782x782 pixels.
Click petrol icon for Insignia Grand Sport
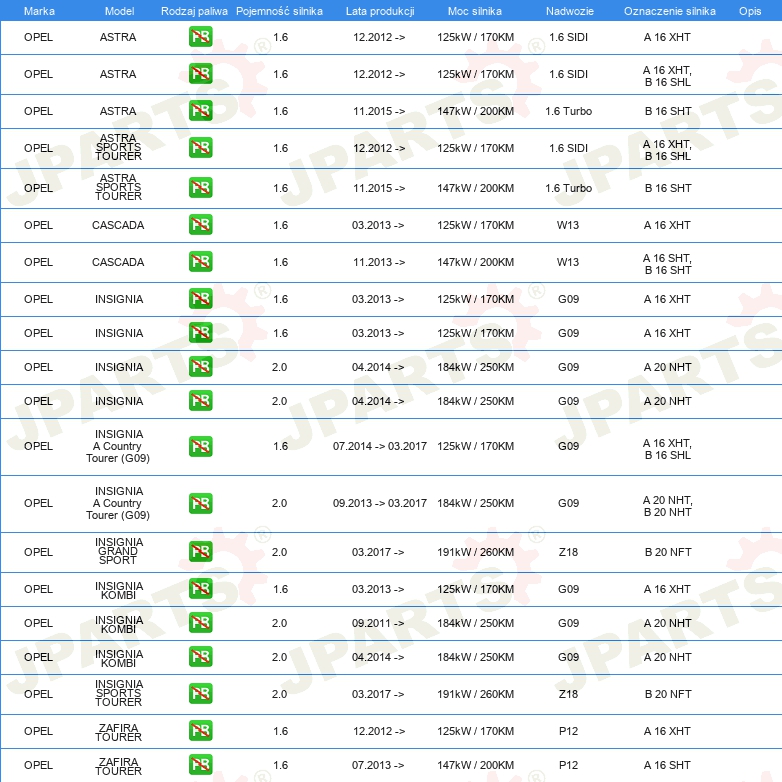click(200, 552)
